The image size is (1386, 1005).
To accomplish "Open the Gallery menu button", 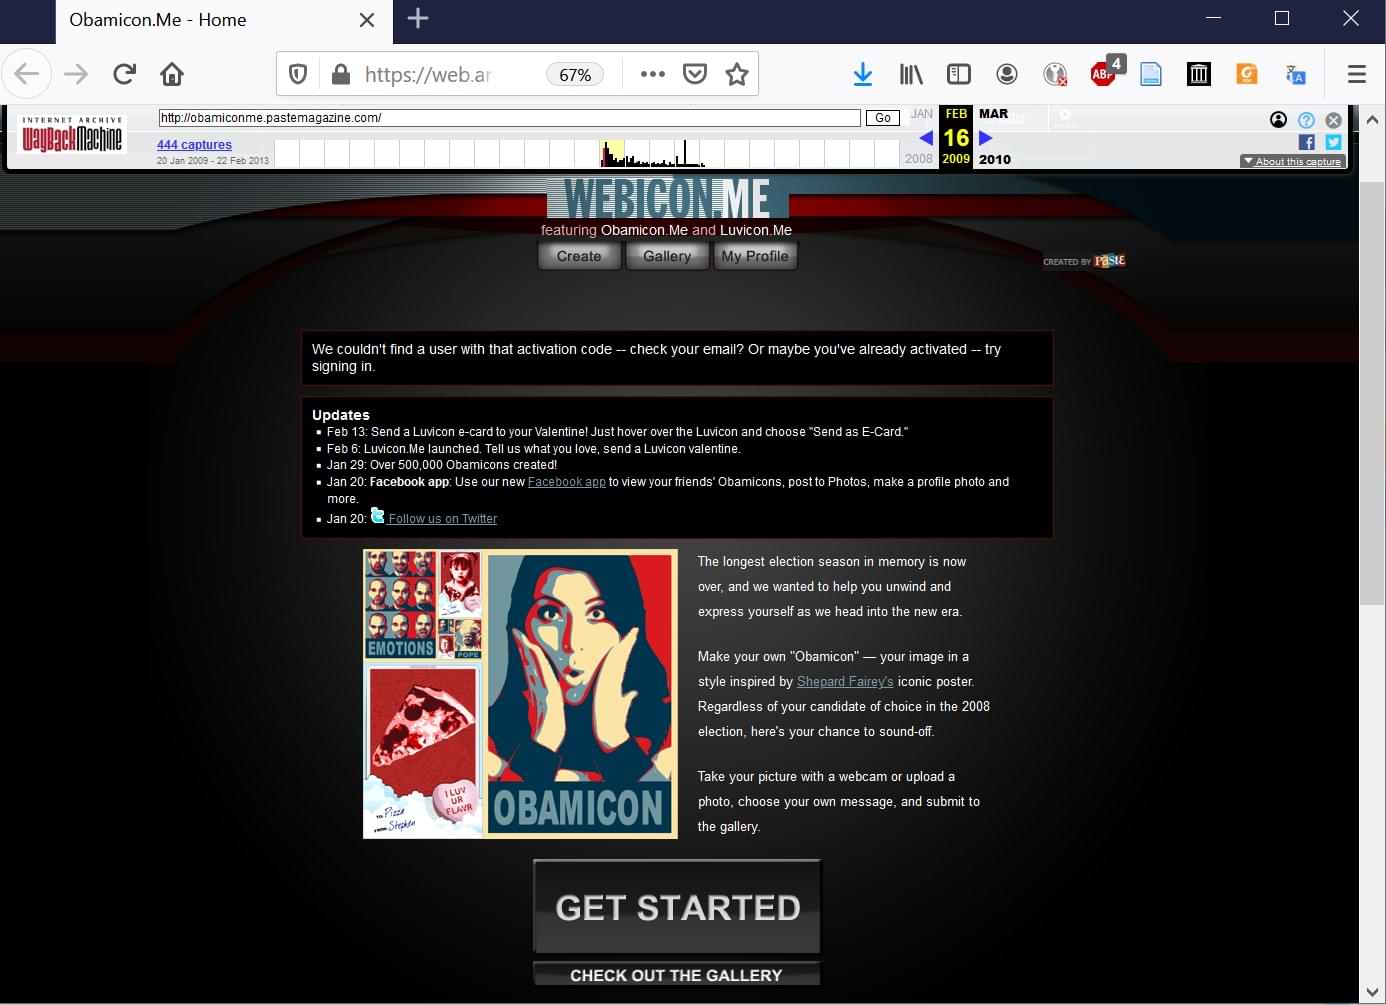I will (667, 256).
